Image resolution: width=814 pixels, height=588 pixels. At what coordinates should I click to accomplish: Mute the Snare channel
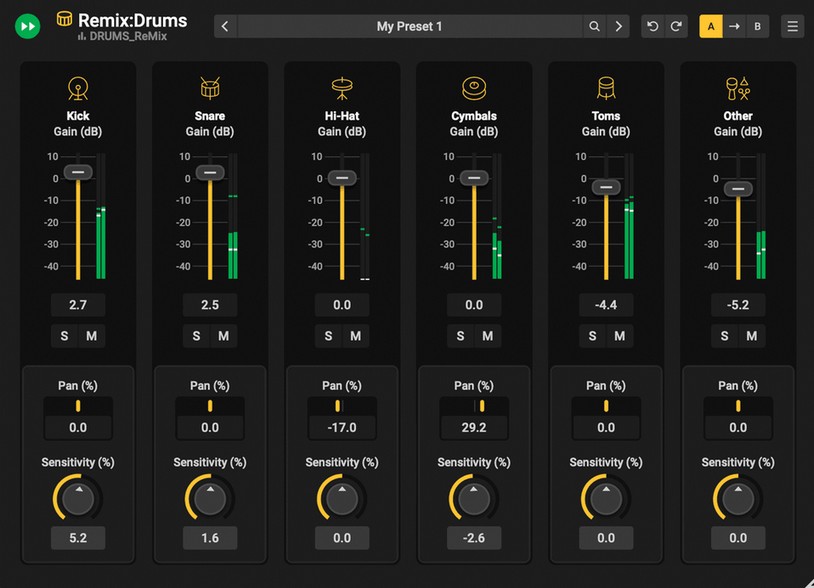[223, 336]
